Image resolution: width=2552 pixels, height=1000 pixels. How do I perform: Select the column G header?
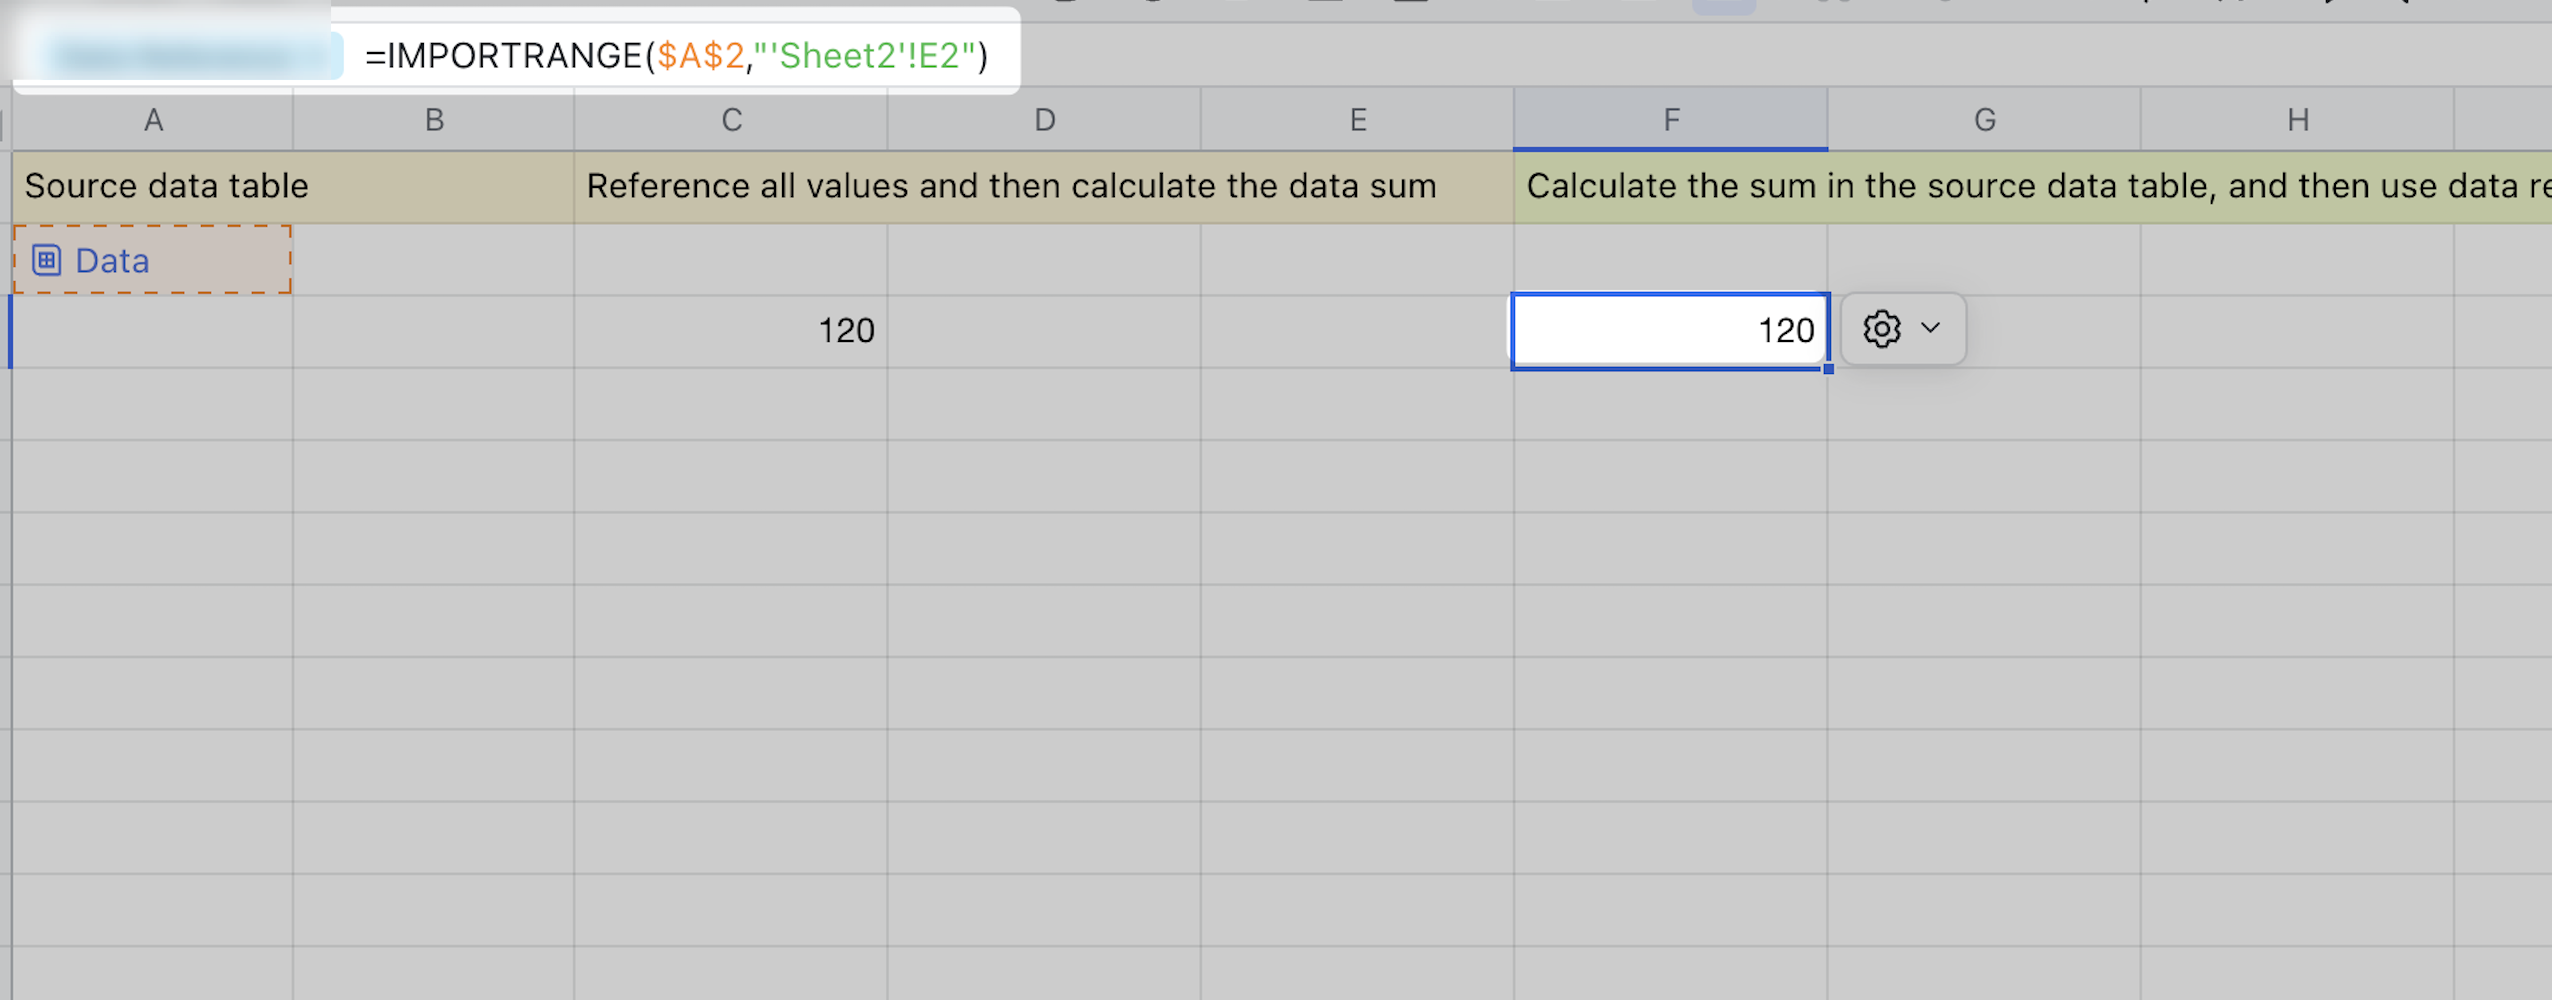coord(1984,120)
